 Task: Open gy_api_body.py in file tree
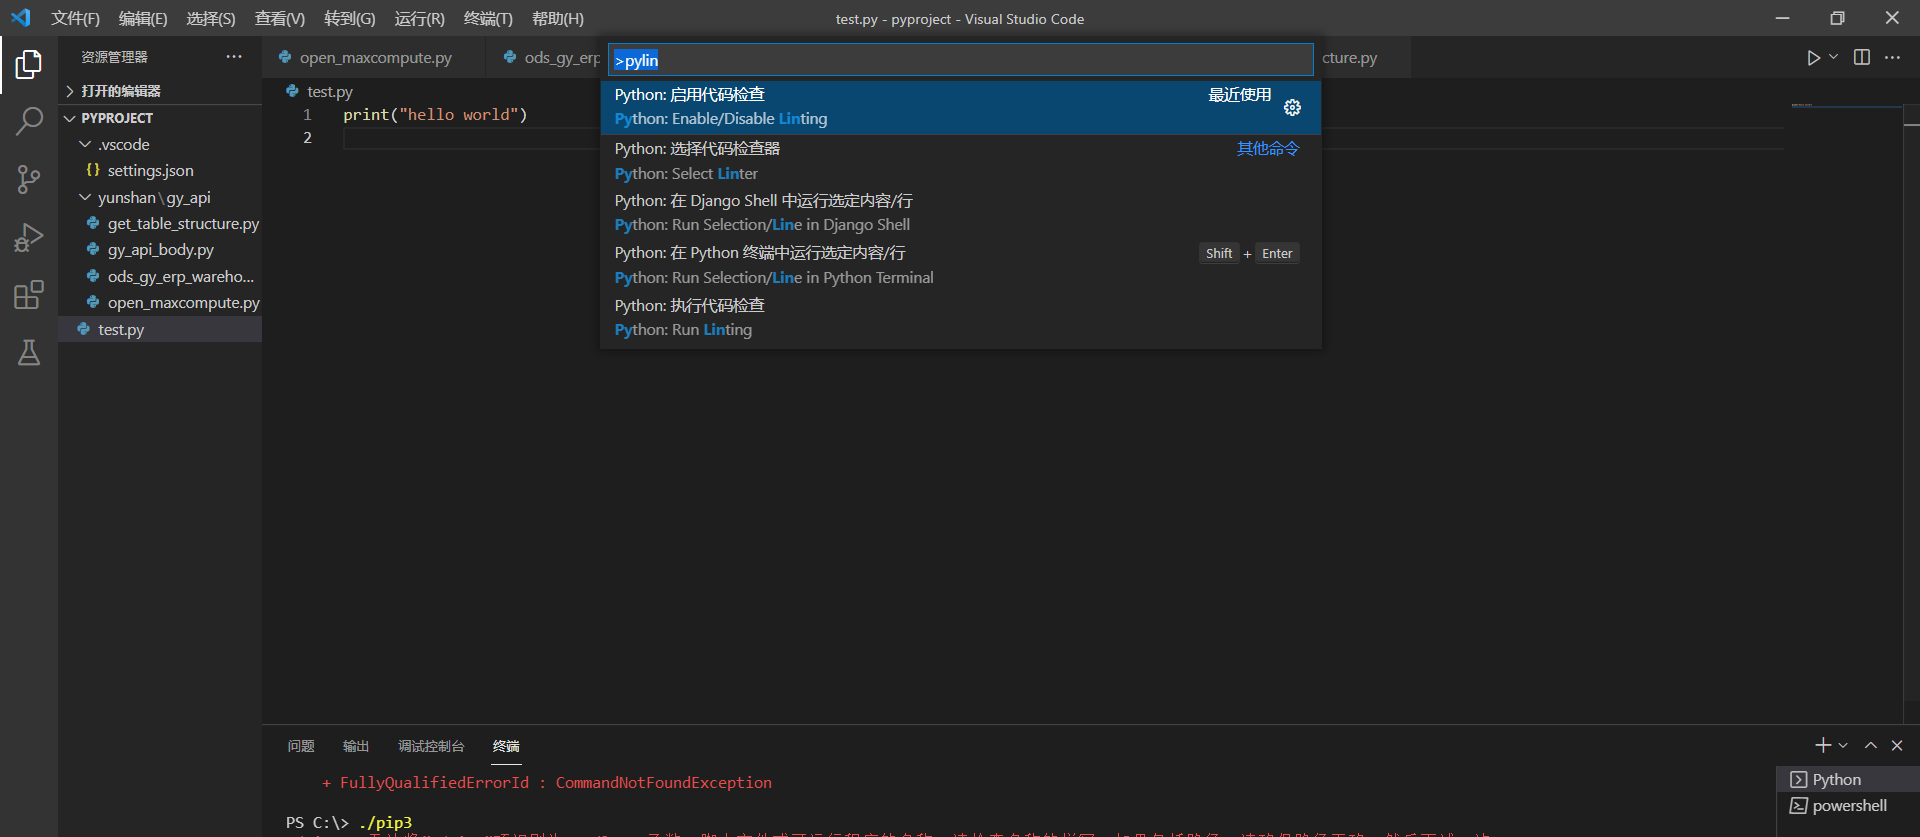point(160,250)
